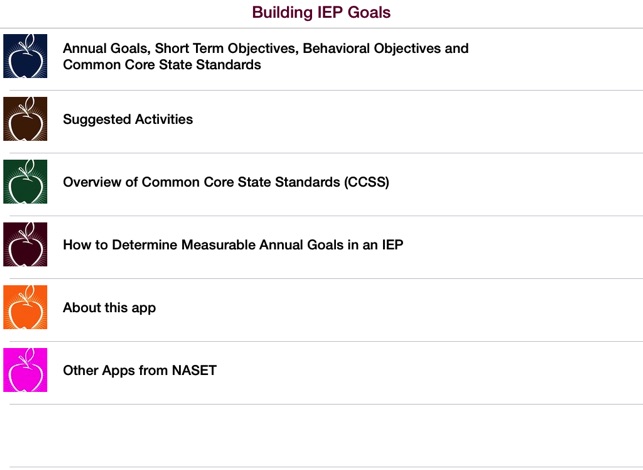Viewport: 643px width, 470px height.
Task: Tap the orange apple icon
Action: coord(25,307)
